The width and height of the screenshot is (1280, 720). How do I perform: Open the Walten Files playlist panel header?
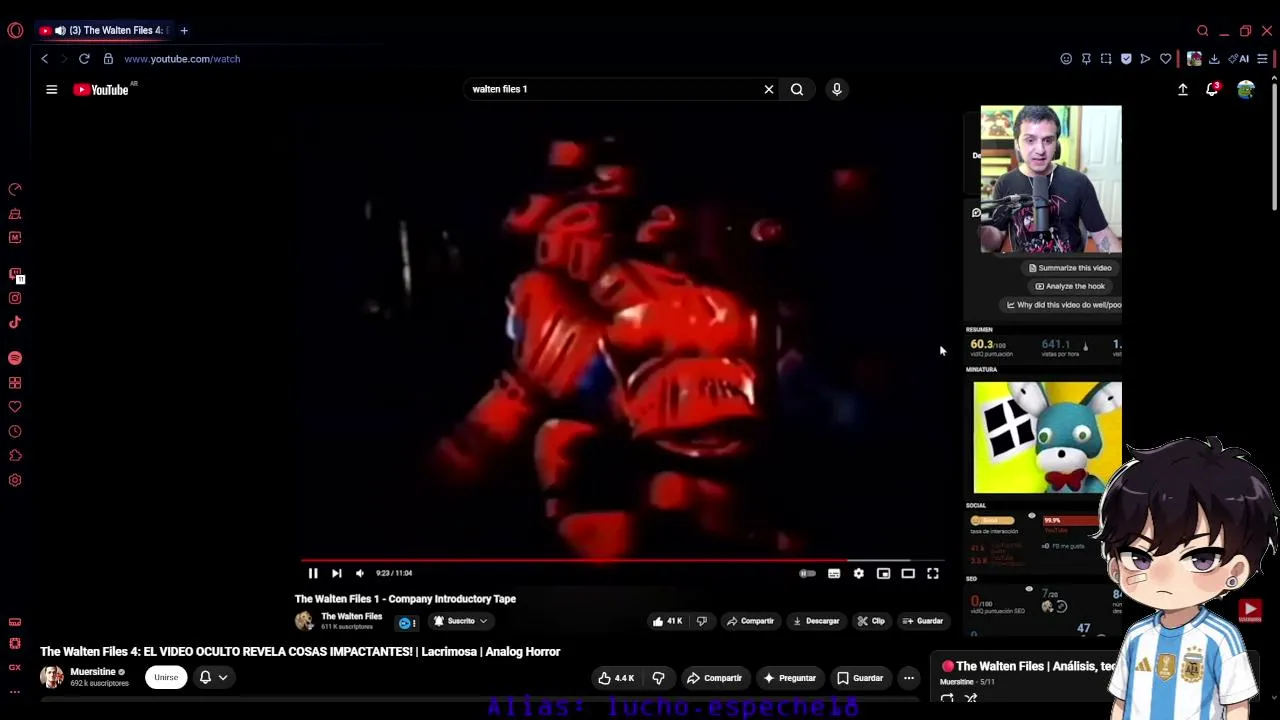[1030, 666]
